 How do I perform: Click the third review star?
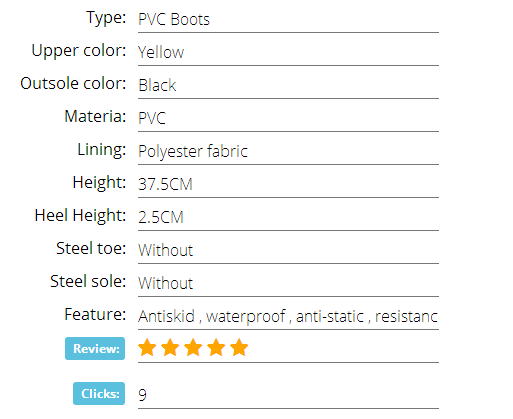point(193,347)
